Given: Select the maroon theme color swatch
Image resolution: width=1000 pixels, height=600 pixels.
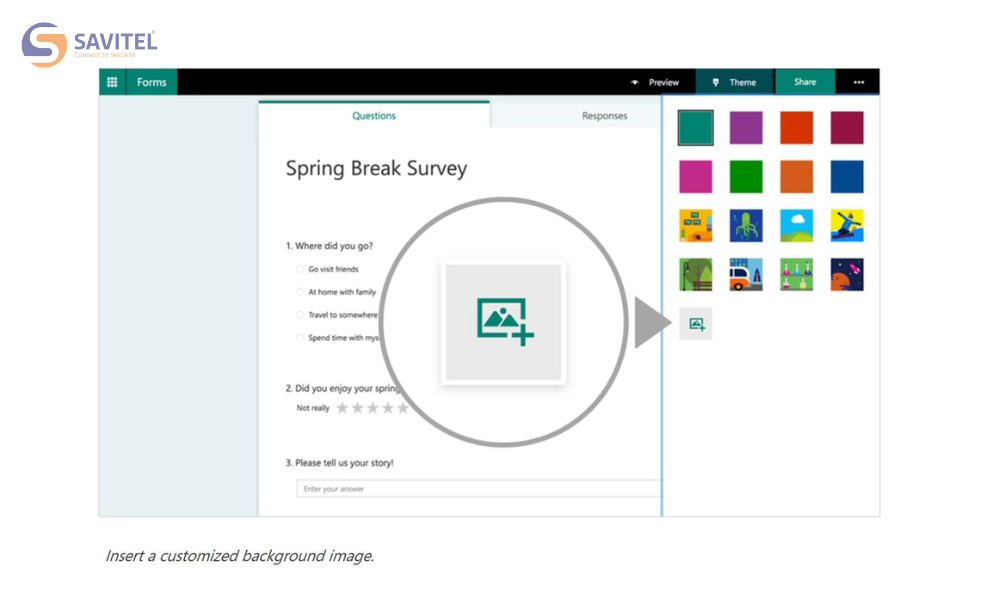Looking at the screenshot, I should (847, 128).
